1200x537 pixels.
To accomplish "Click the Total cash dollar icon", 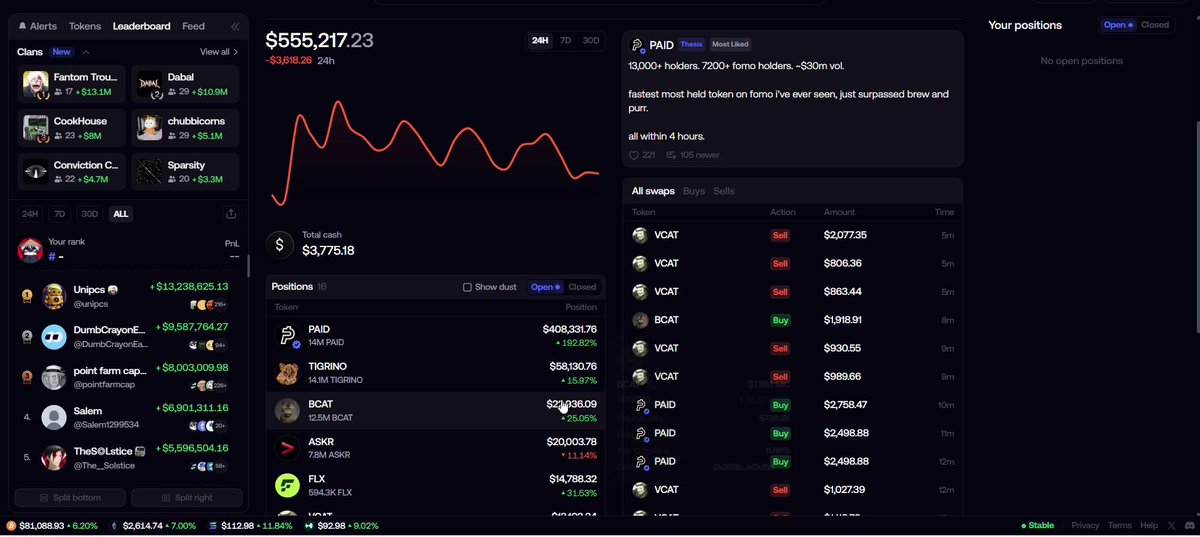I will [279, 244].
